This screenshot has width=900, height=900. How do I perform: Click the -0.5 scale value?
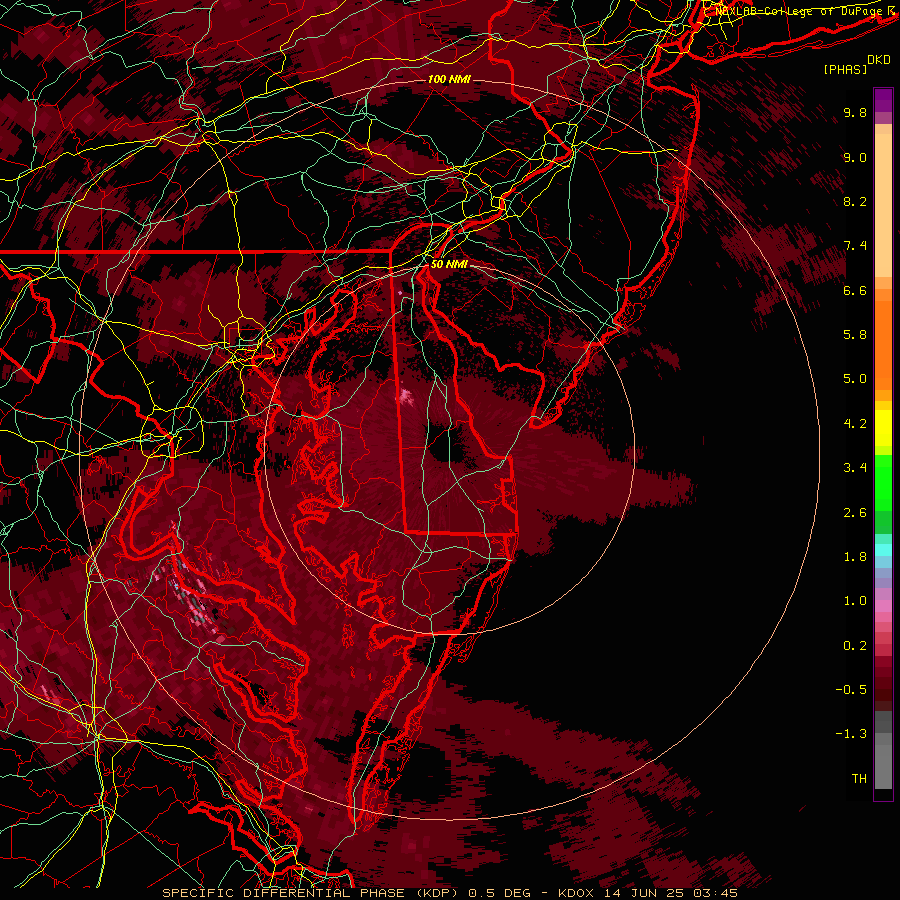point(851,690)
